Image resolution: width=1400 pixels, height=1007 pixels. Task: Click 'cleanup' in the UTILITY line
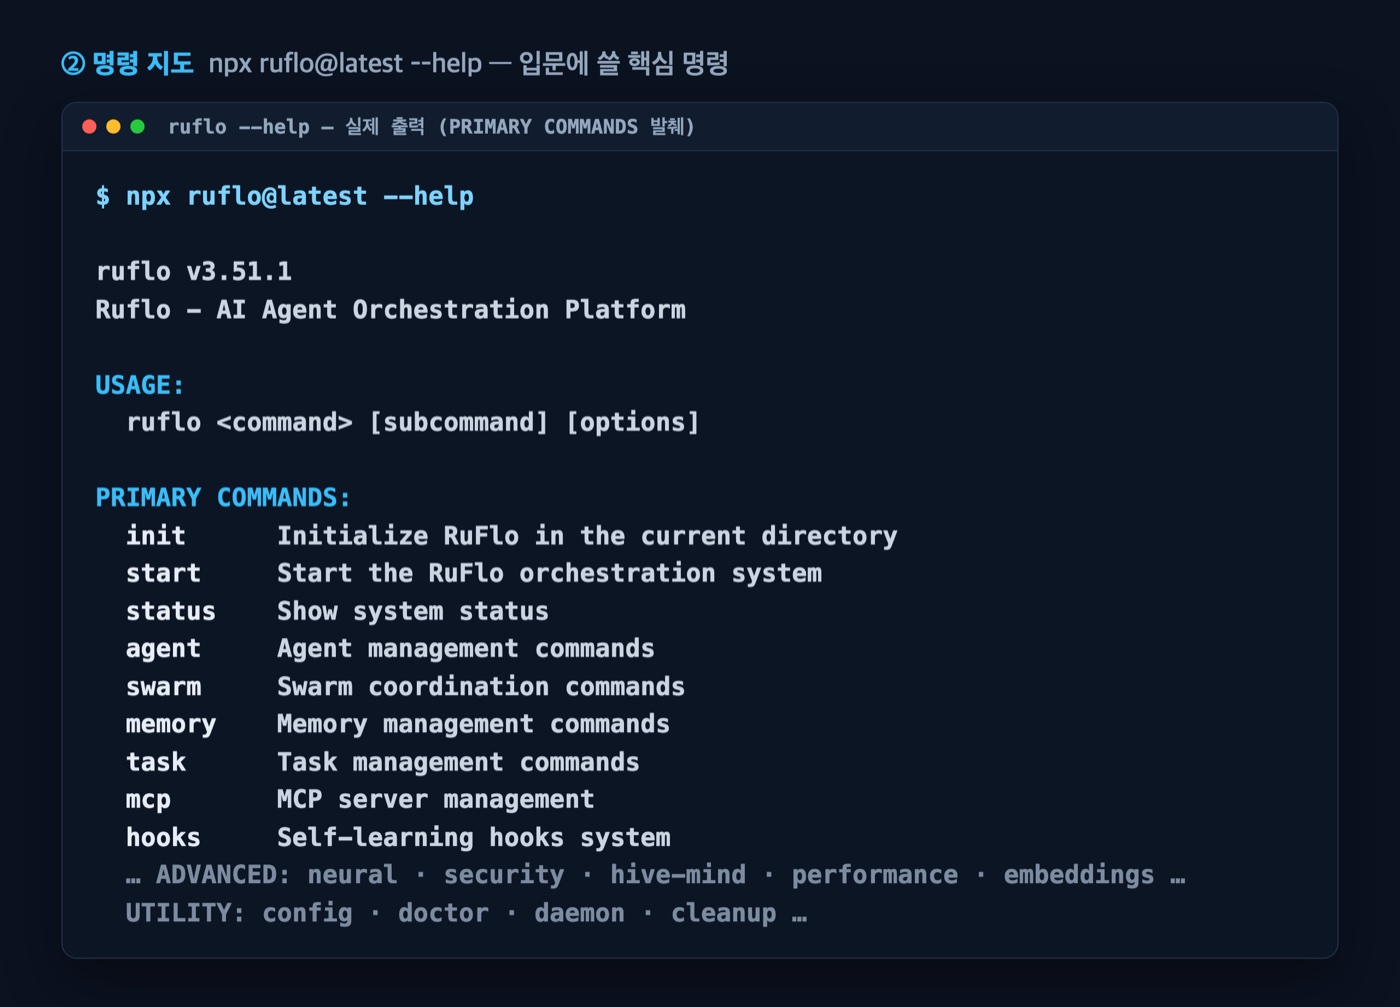tap(724, 913)
